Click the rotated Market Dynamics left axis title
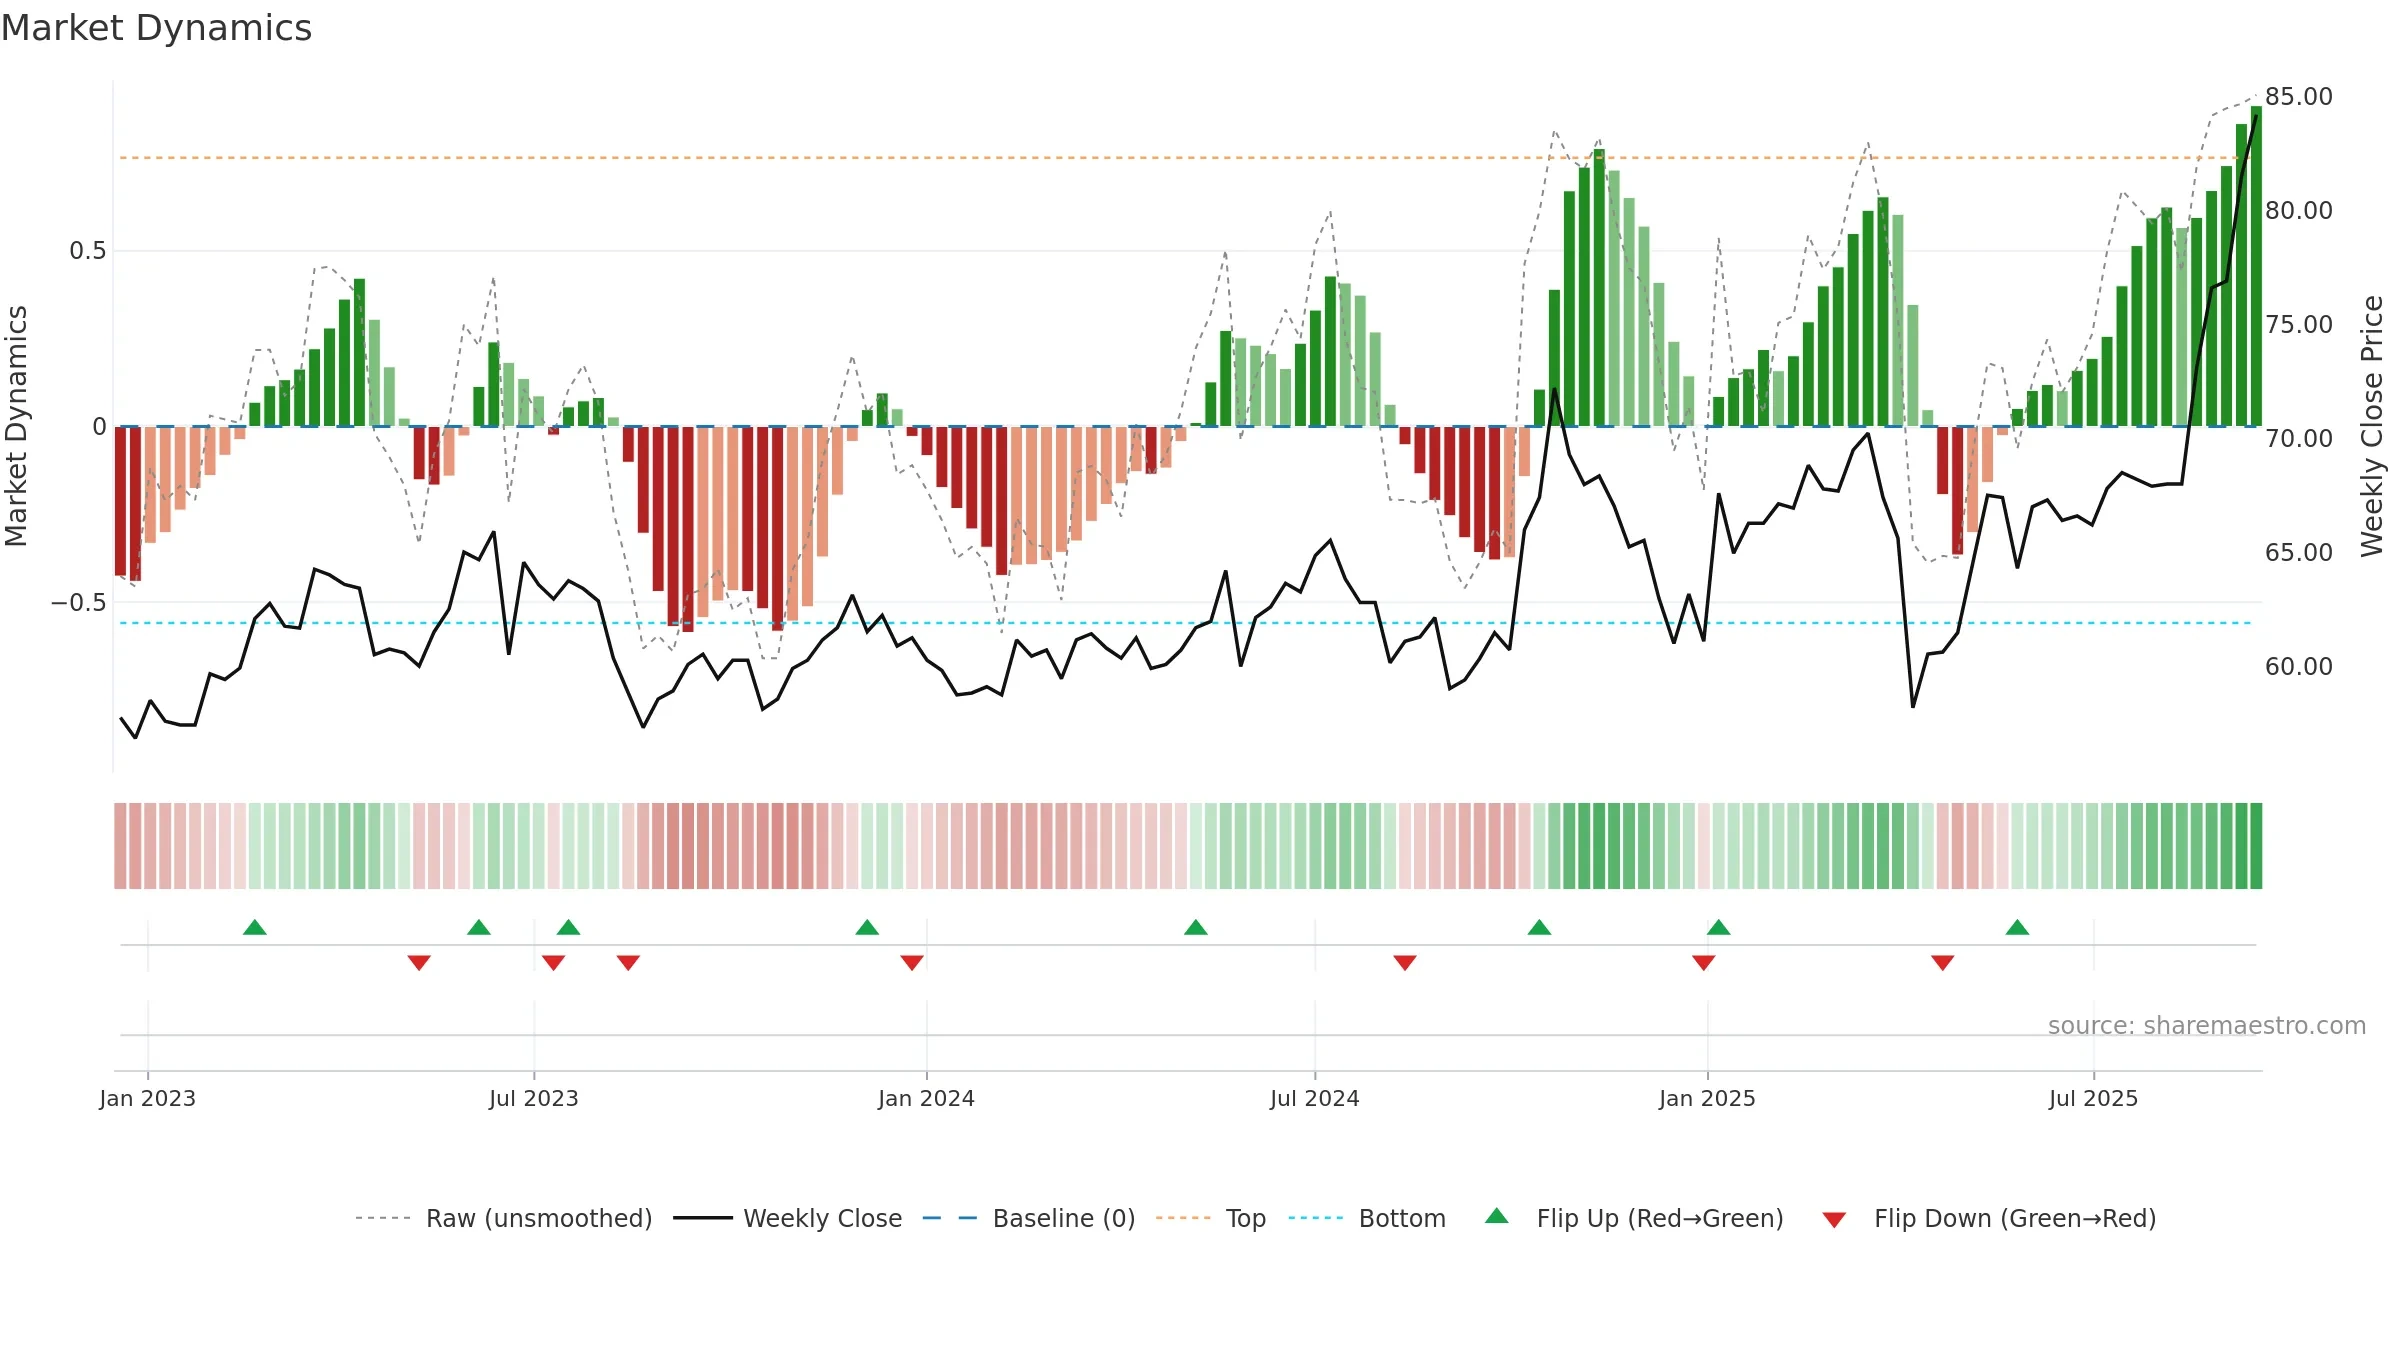Screen dimensions: 2400x1350 tap(16, 426)
